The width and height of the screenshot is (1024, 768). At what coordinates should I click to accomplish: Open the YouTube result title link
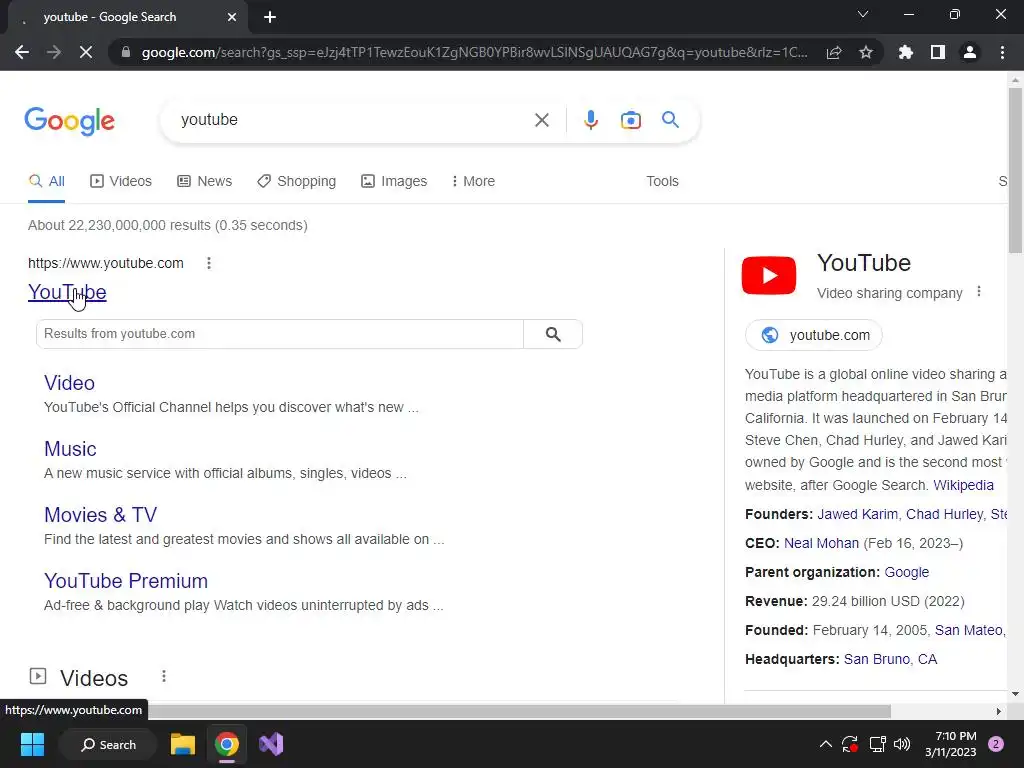tap(67, 292)
